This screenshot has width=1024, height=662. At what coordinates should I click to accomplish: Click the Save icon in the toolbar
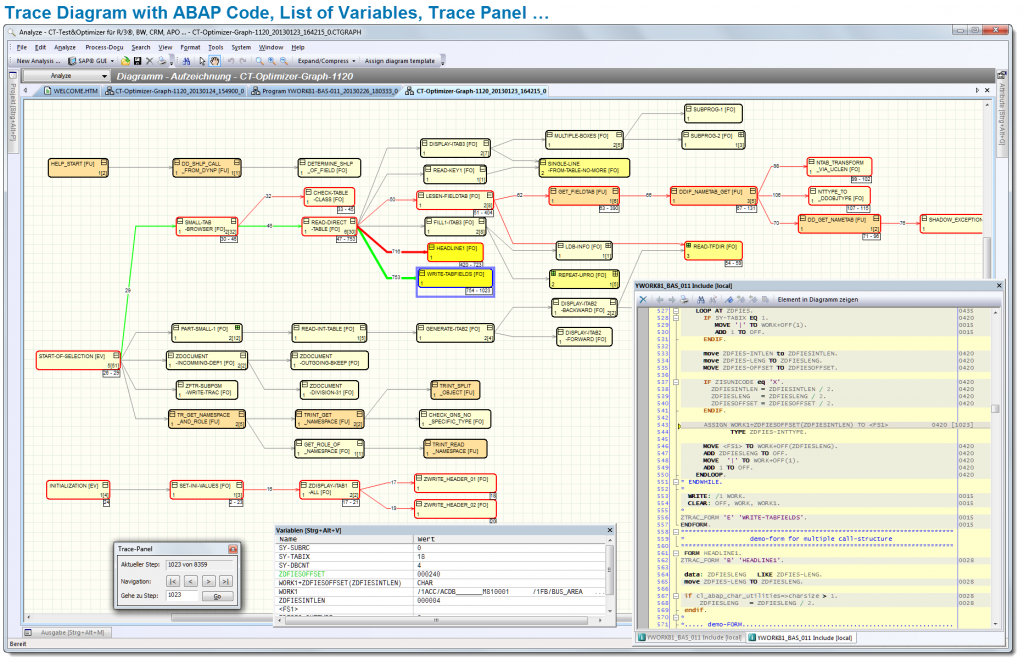(138, 60)
